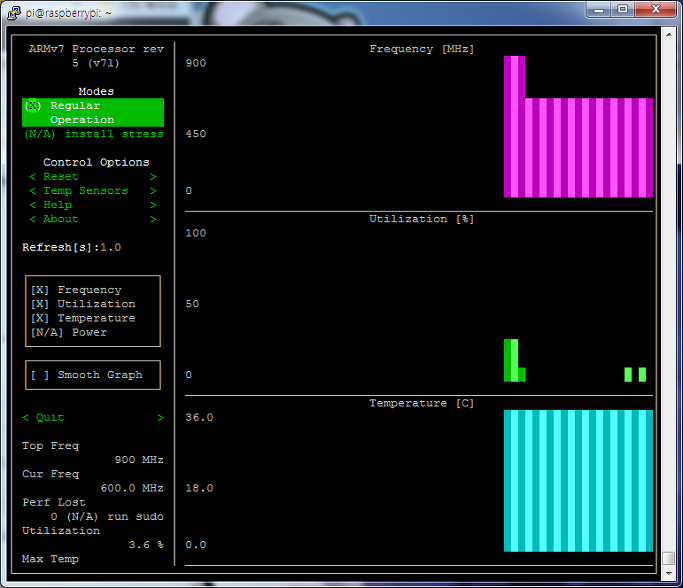Quit the s-tui application
This screenshot has height=588, width=683.
93,418
